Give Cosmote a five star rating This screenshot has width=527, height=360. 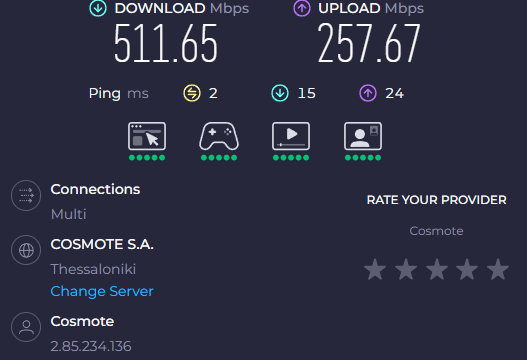(x=498, y=269)
